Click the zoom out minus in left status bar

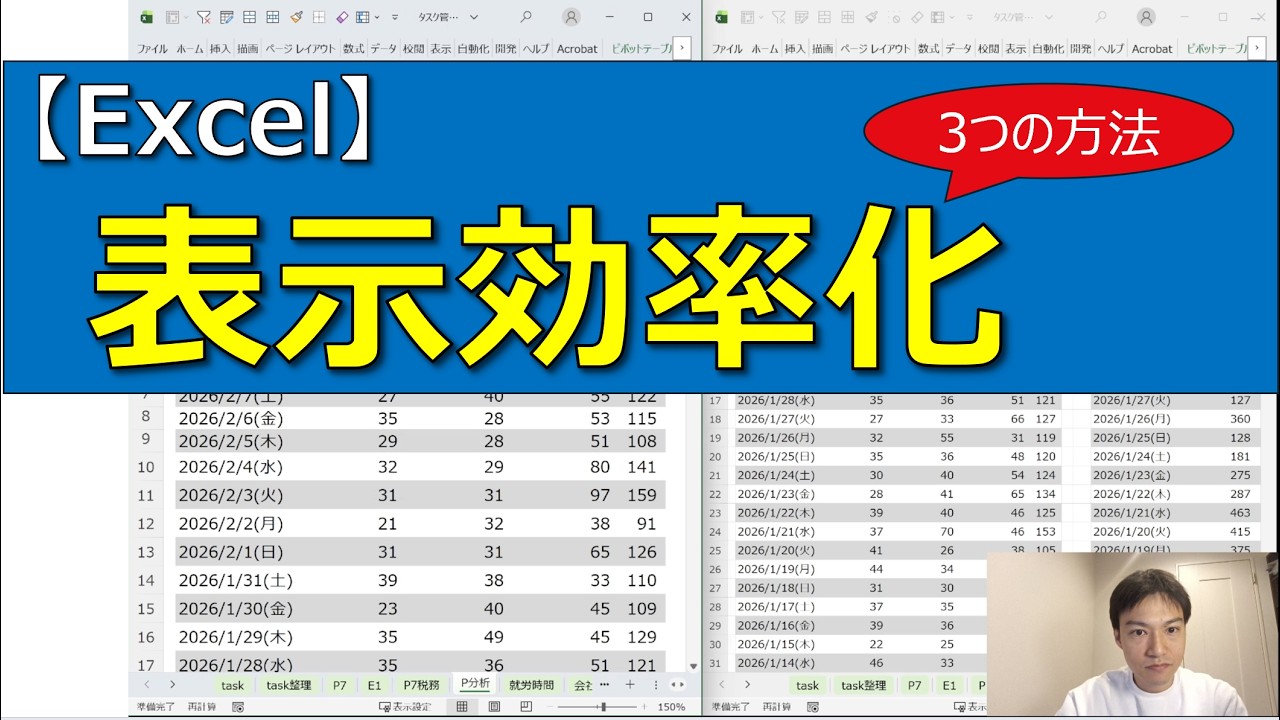550,707
